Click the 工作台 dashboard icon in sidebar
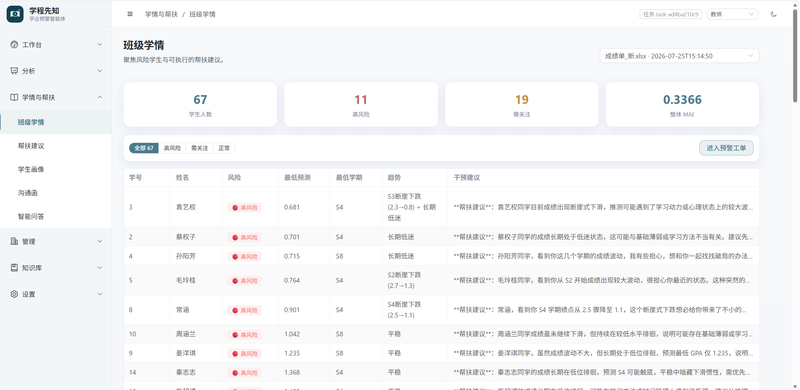 (x=14, y=44)
